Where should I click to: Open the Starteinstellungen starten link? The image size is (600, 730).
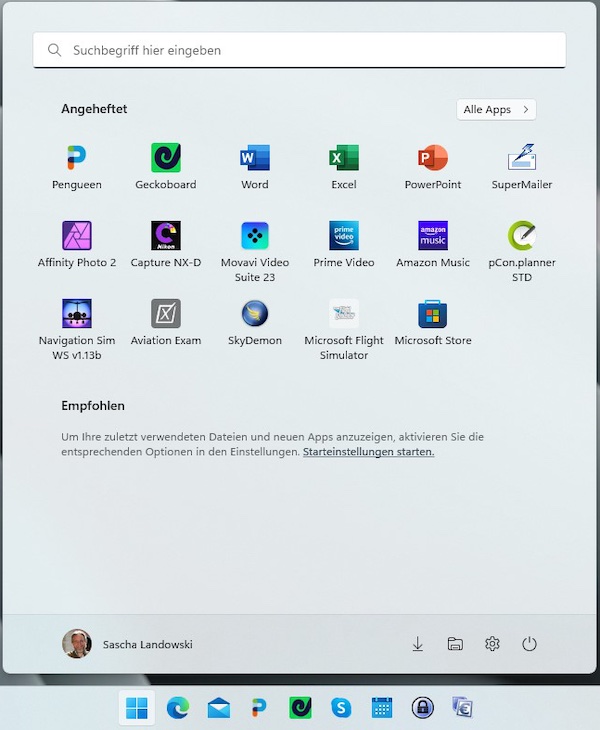(368, 452)
